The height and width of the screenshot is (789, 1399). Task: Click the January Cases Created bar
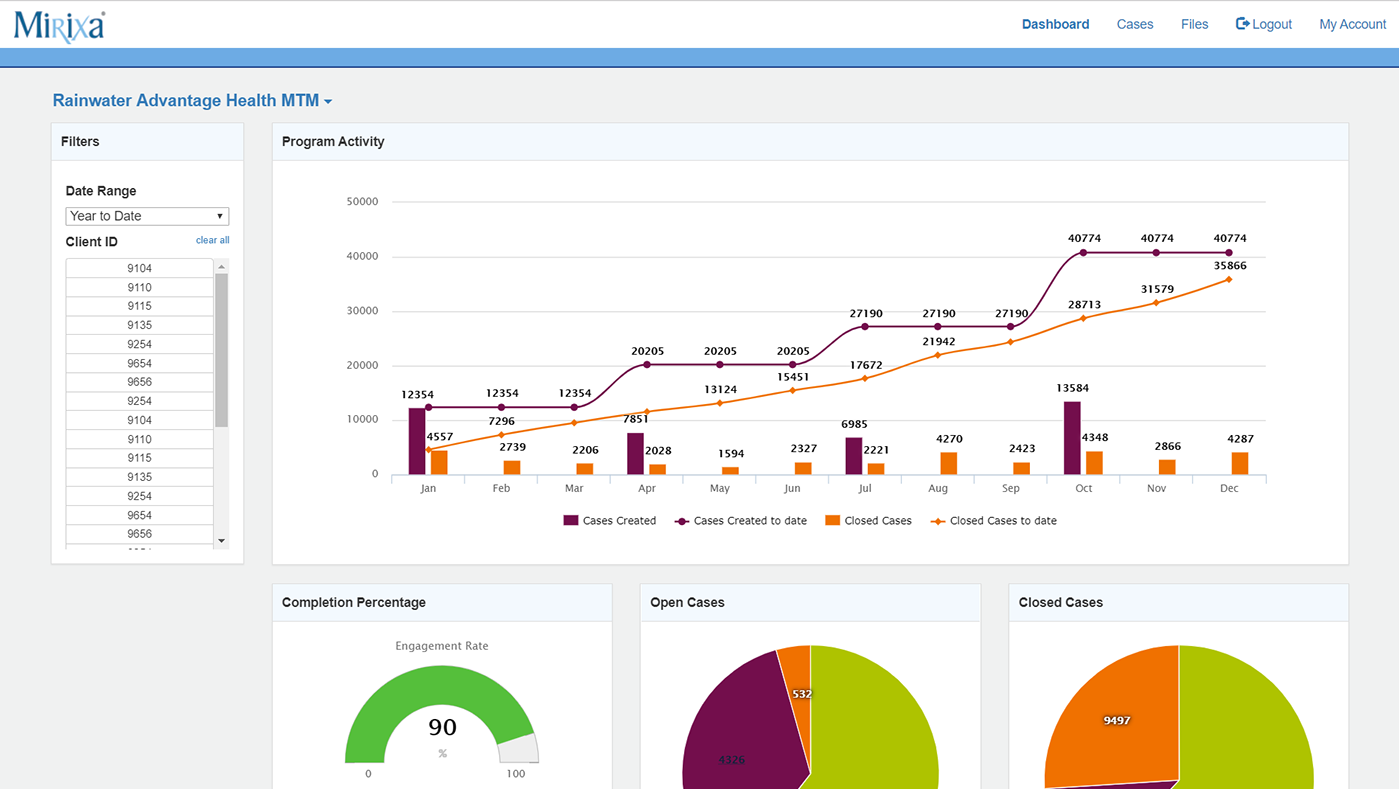[417, 441]
